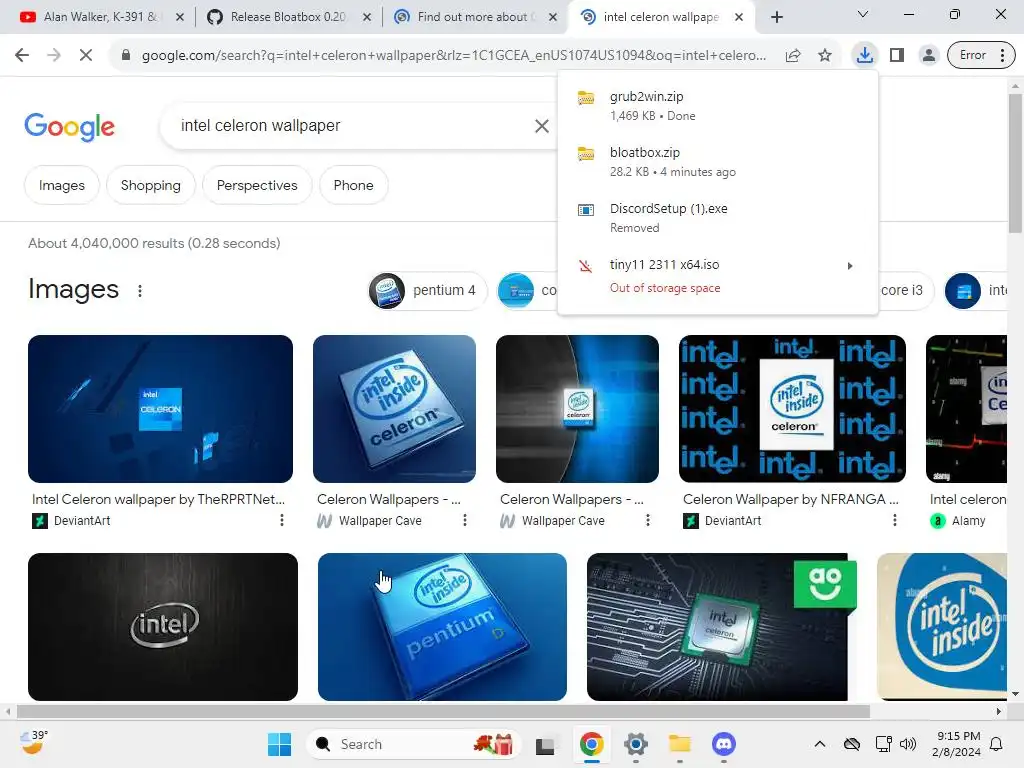
Task: Open the black intel logo thumbnail
Action: (163, 627)
